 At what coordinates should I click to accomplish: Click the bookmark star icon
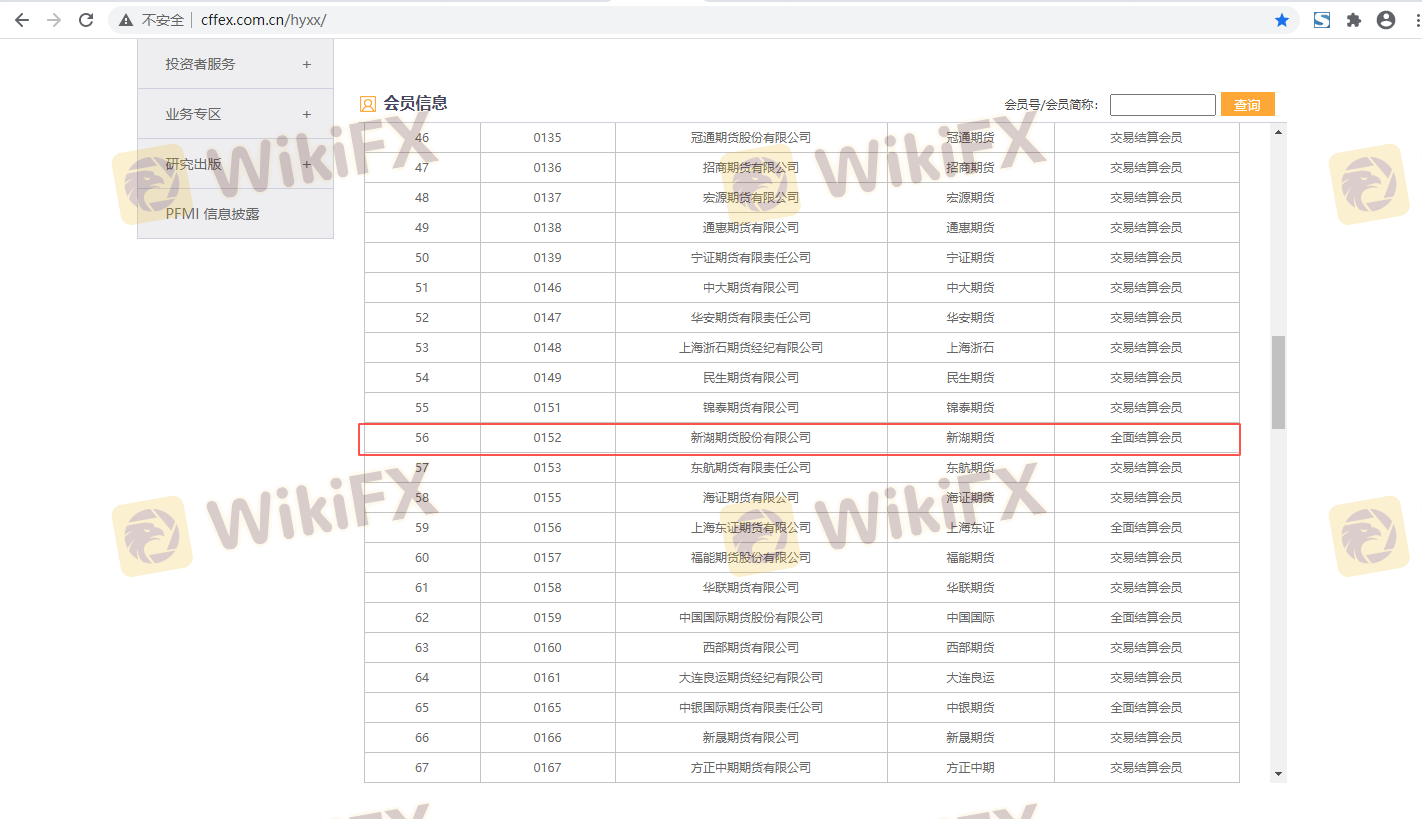(1282, 20)
